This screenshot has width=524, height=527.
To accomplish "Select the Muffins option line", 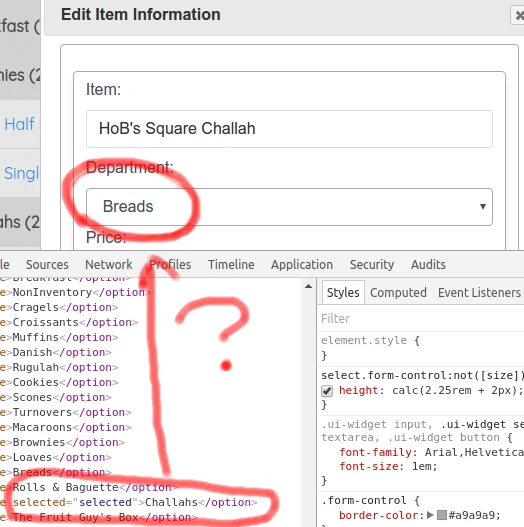I will pos(59,337).
